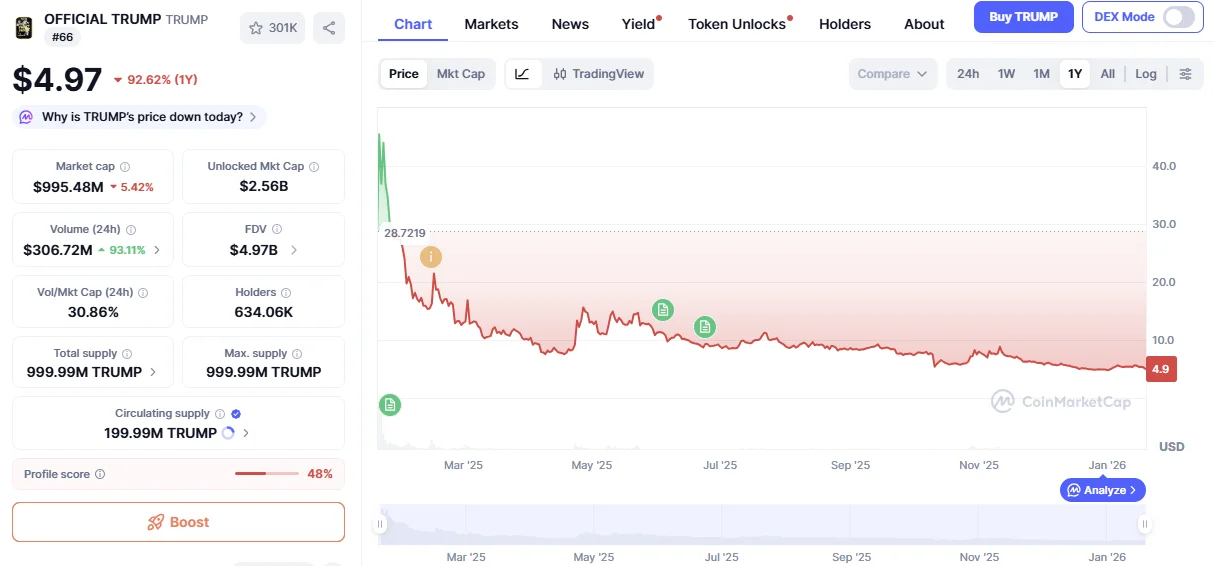Click the 92.62% (1Y) change text
This screenshot has height=566, width=1213.
[162, 80]
